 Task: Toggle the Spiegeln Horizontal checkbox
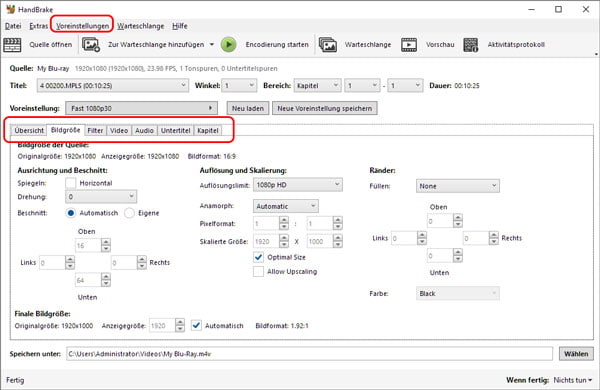[70, 183]
